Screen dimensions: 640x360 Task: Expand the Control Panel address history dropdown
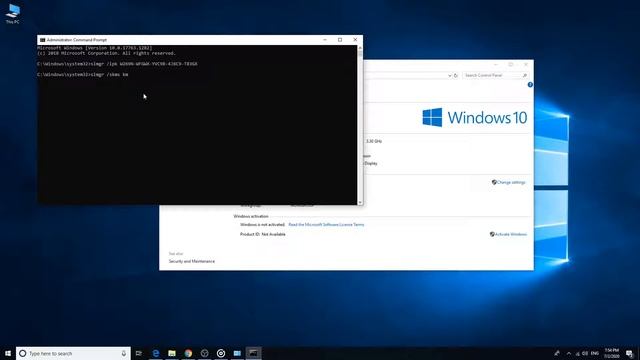449,76
